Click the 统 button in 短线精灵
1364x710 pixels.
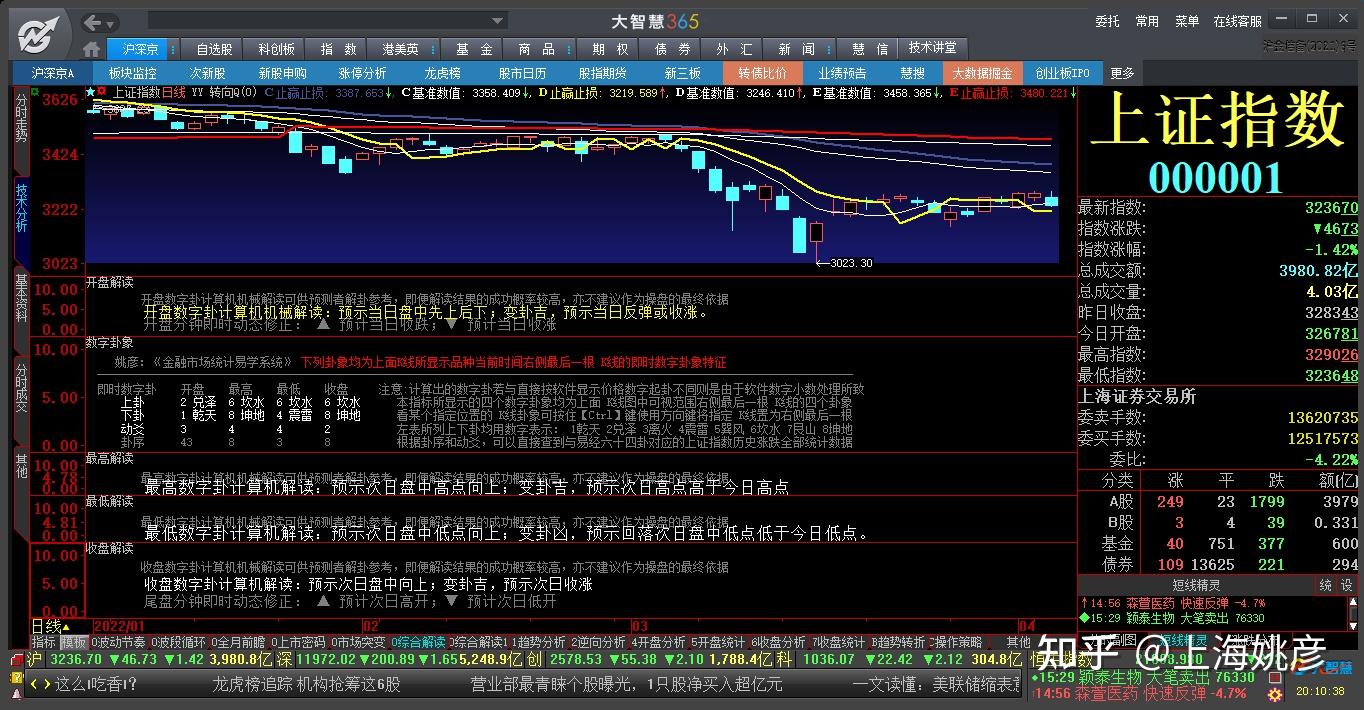(x=1326, y=585)
